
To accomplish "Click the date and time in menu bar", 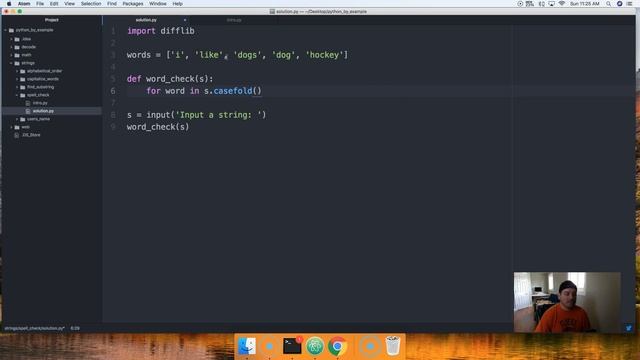I will pyautogui.click(x=584, y=4).
